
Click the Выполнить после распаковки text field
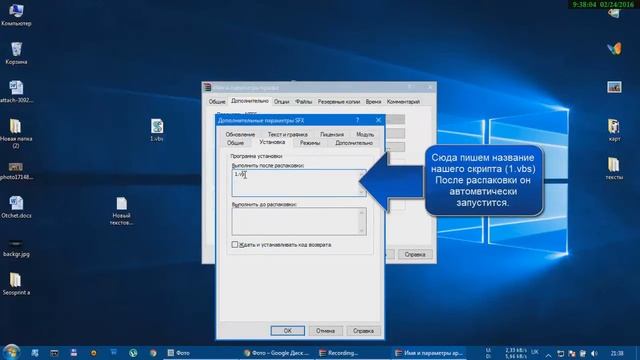tap(299, 183)
